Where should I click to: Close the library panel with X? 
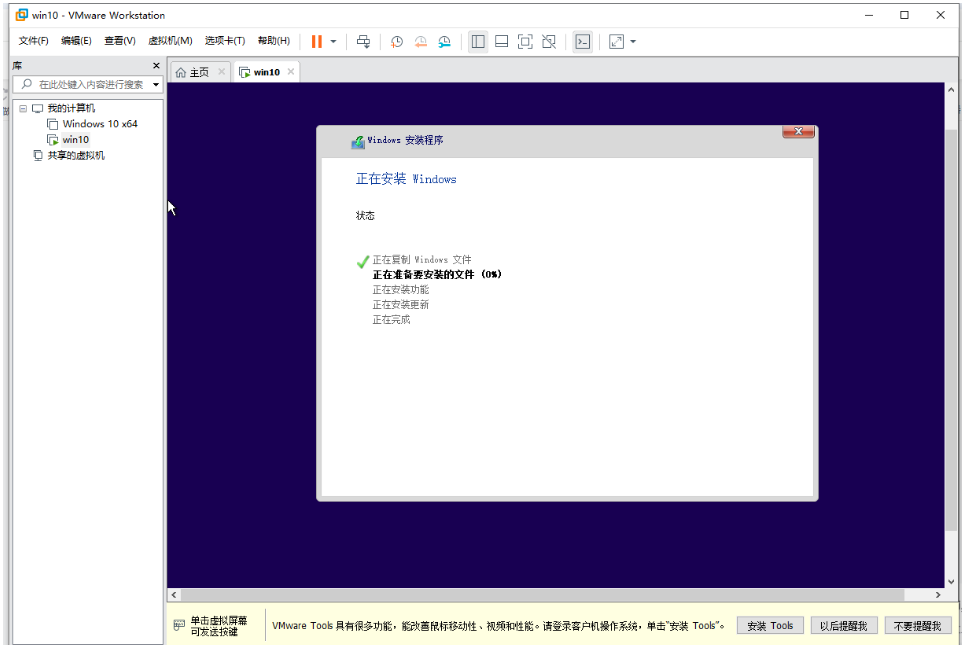point(156,66)
